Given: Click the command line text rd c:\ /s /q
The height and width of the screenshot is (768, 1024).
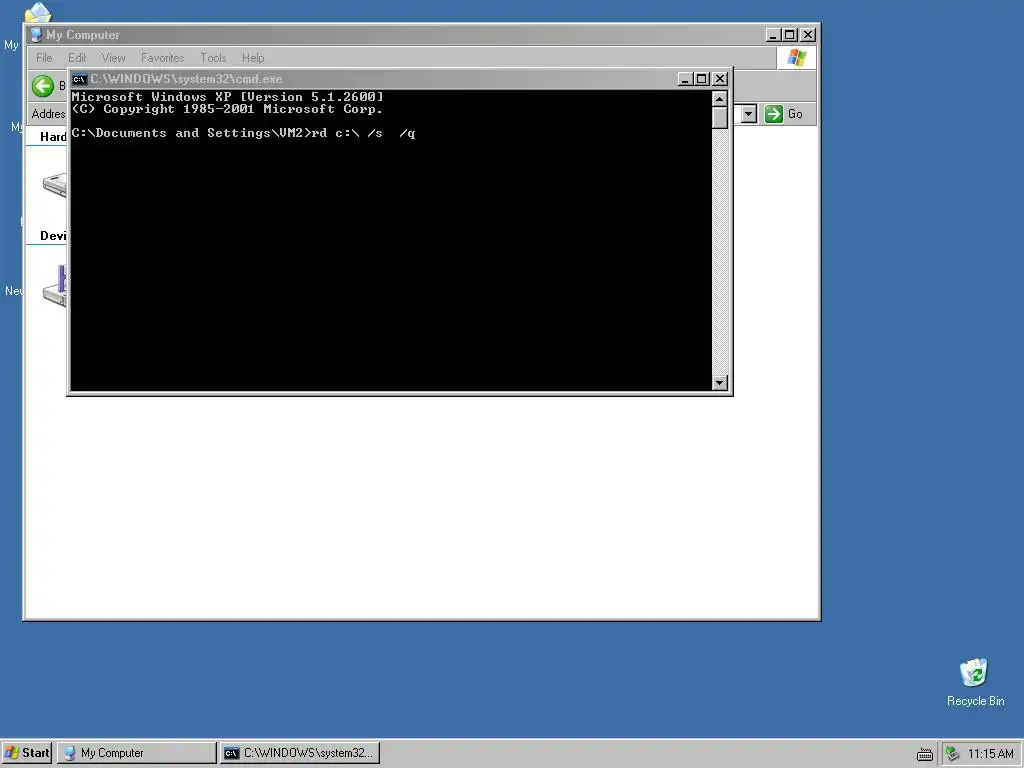Looking at the screenshot, I should (364, 133).
